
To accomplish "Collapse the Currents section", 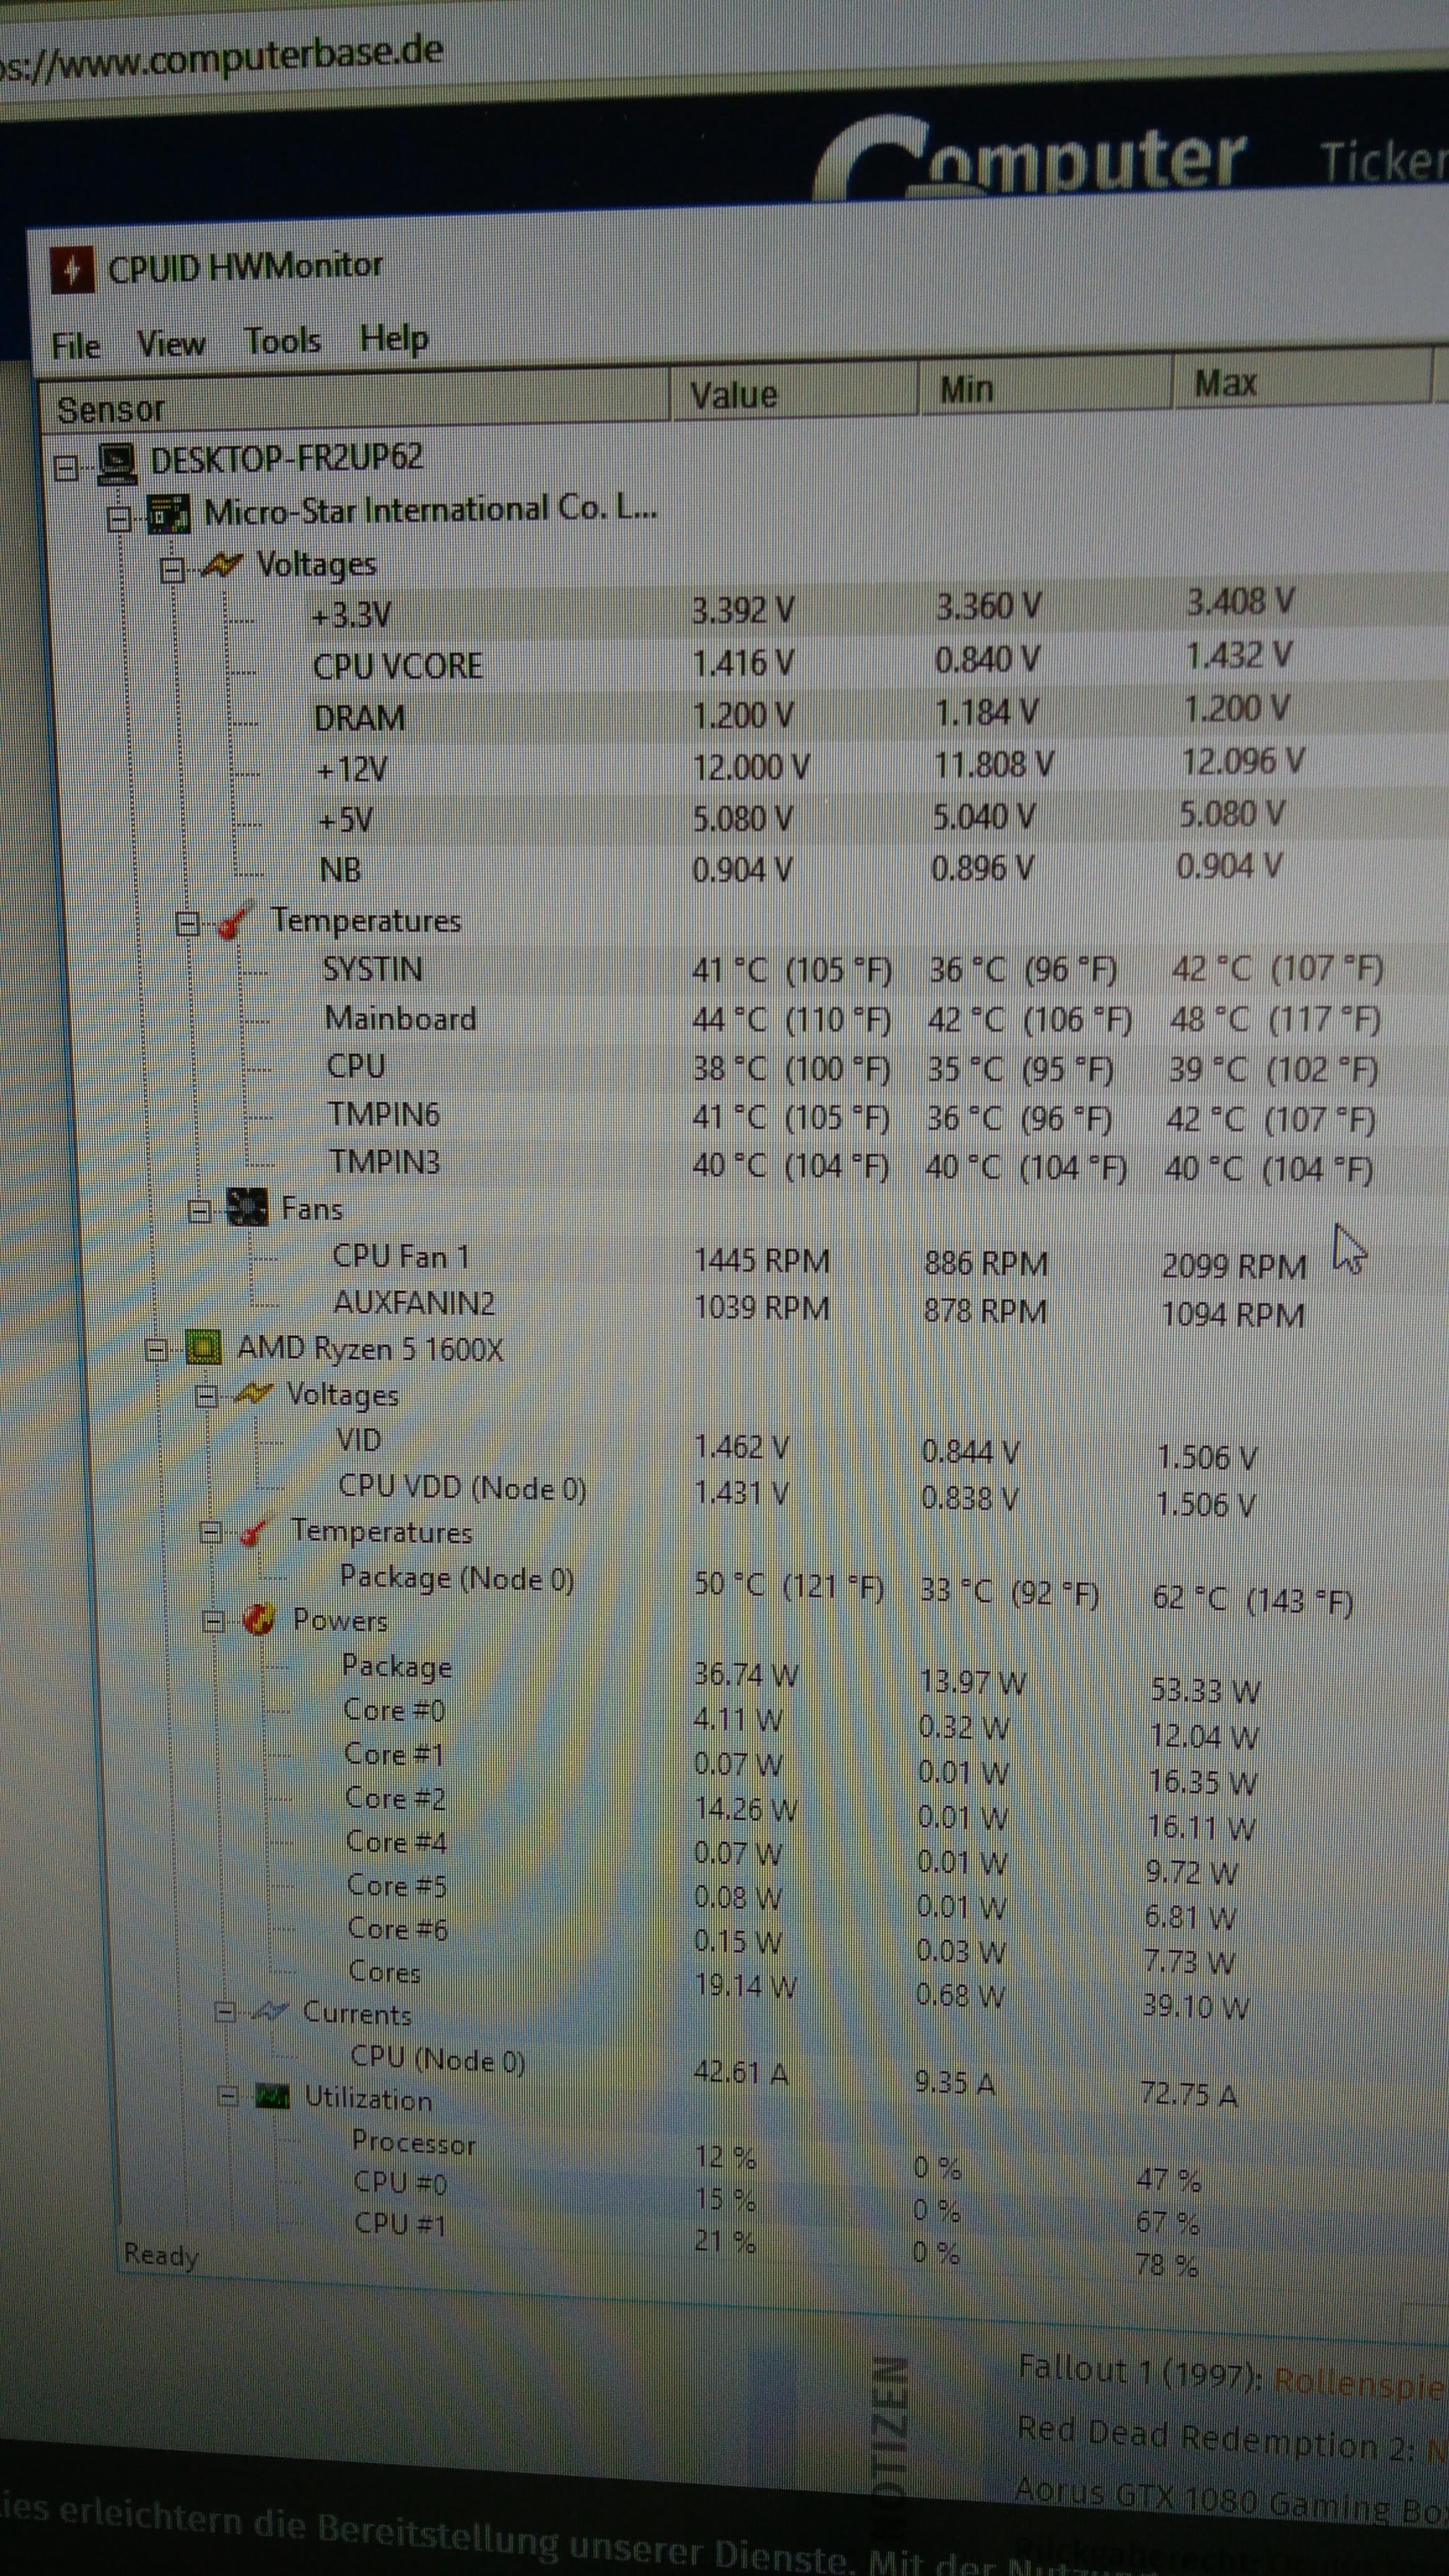I will tap(225, 2012).
